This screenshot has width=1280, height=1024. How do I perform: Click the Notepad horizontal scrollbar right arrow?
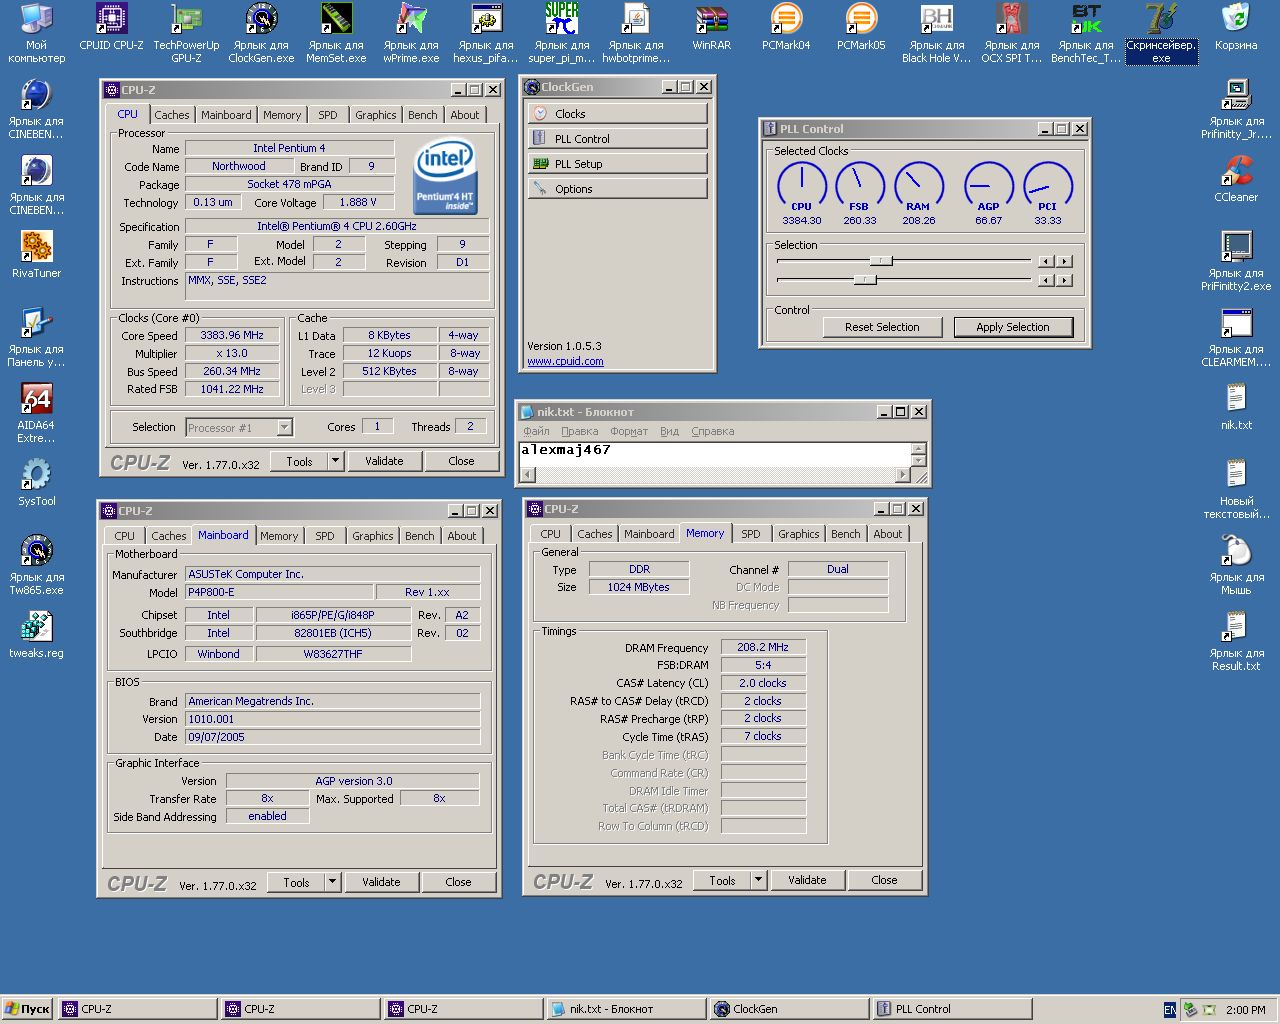tap(903, 475)
